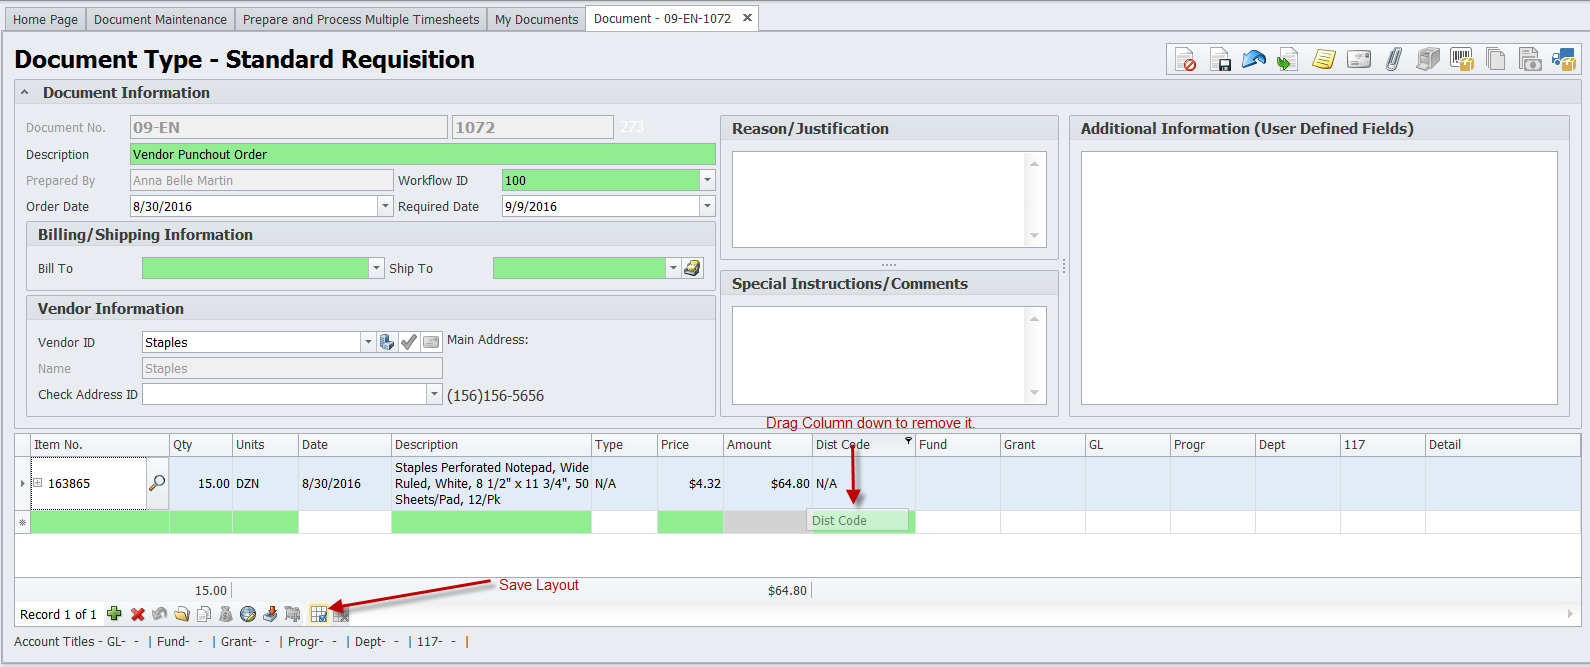1590x667 pixels.
Task: Click the save document floppy disk icon
Action: 1220,60
